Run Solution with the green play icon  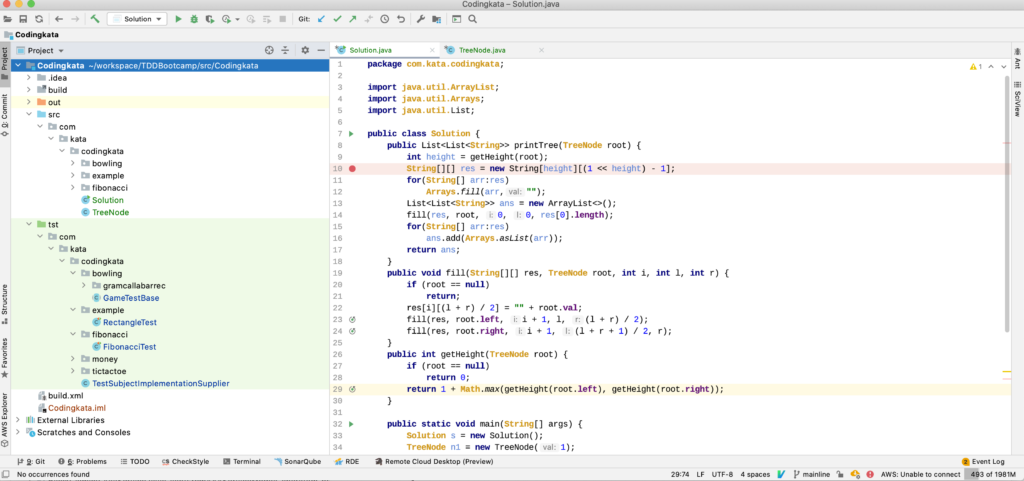tap(179, 20)
